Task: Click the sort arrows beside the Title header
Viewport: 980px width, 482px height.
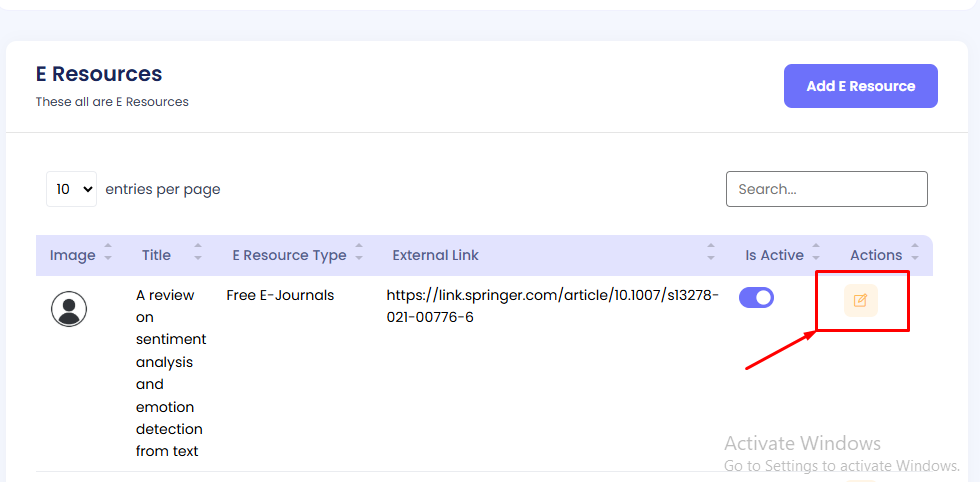Action: click(198, 255)
